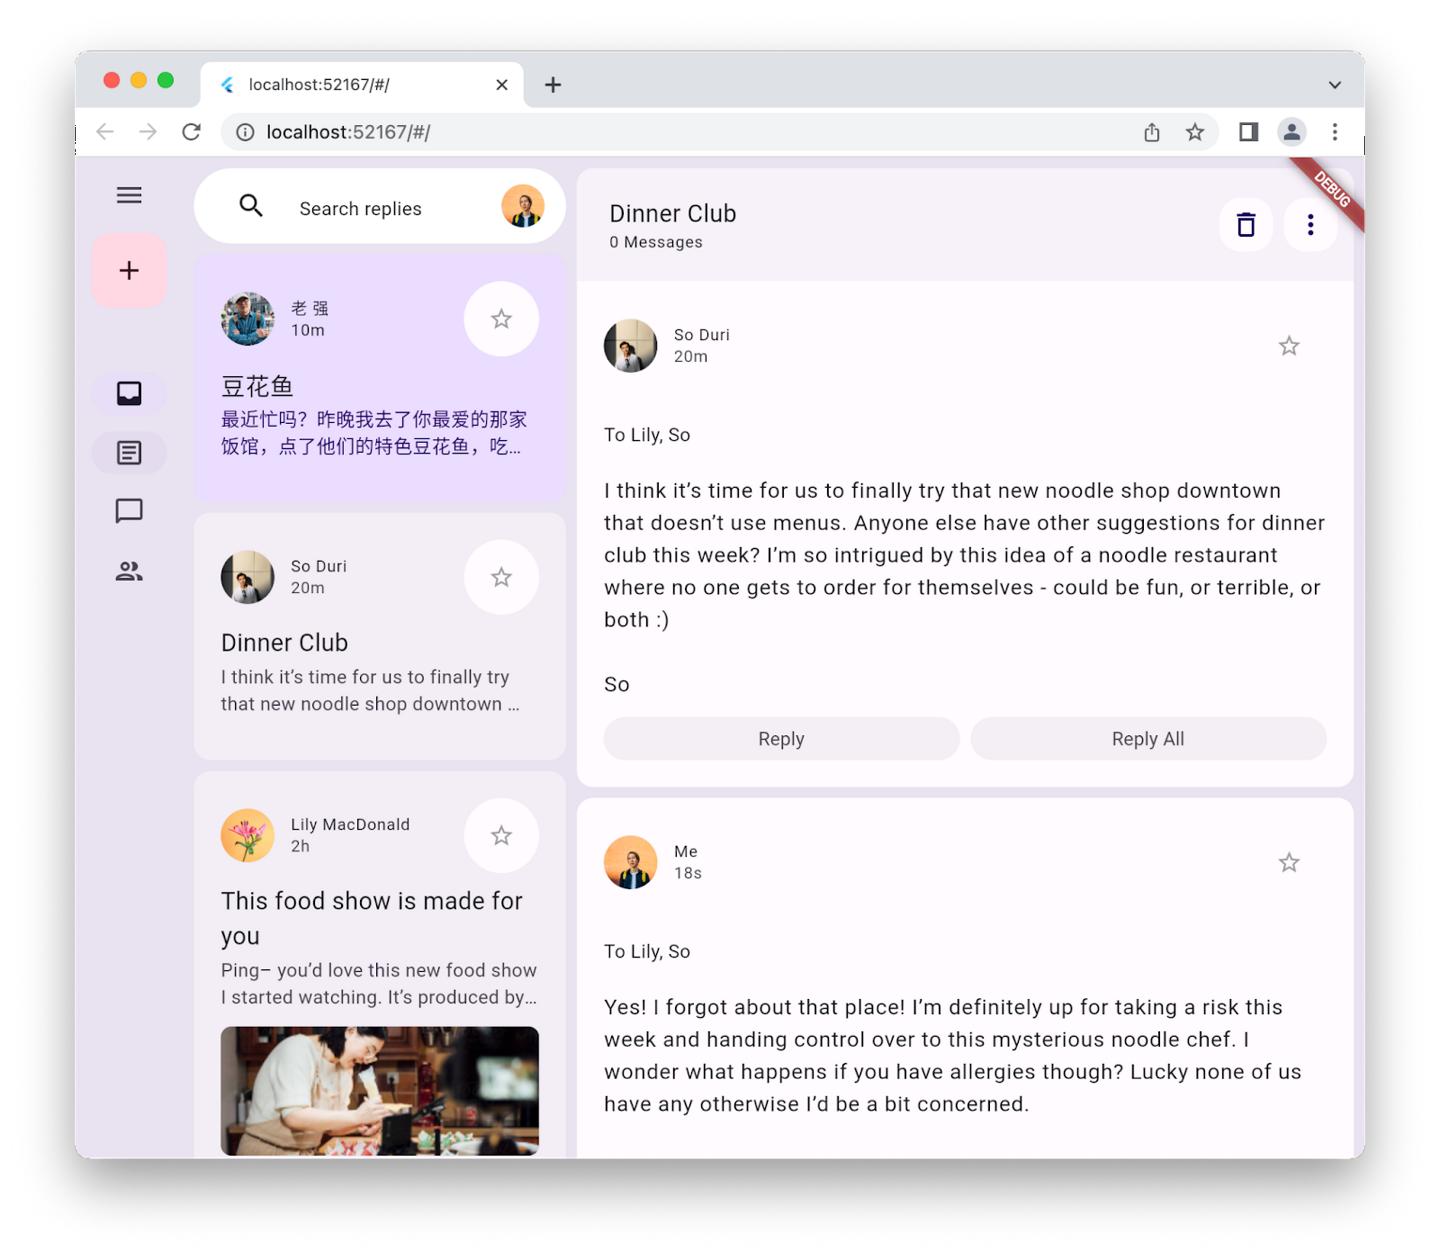Open the three-dot overflow menu for Dinner Club
1440x1258 pixels.
(x=1311, y=224)
